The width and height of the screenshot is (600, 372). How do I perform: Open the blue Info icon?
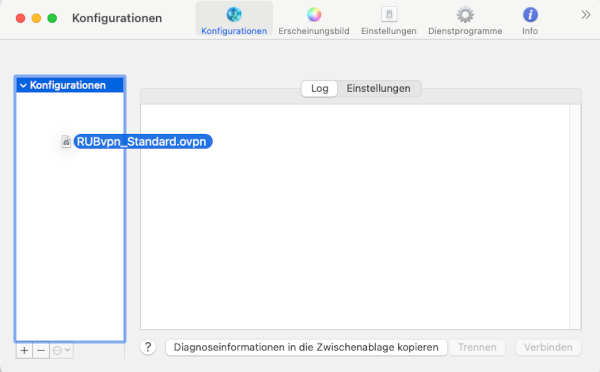pyautogui.click(x=530, y=15)
